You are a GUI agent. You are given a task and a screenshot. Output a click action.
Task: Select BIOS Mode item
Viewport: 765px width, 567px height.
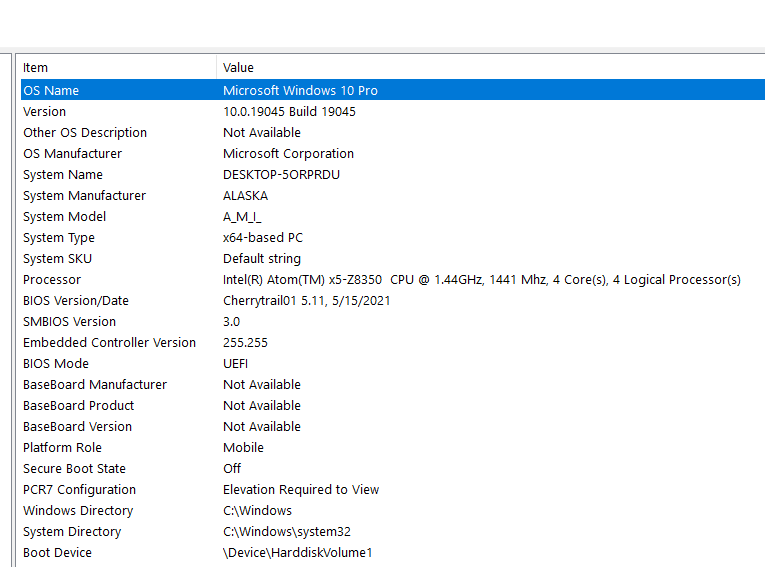coord(56,363)
